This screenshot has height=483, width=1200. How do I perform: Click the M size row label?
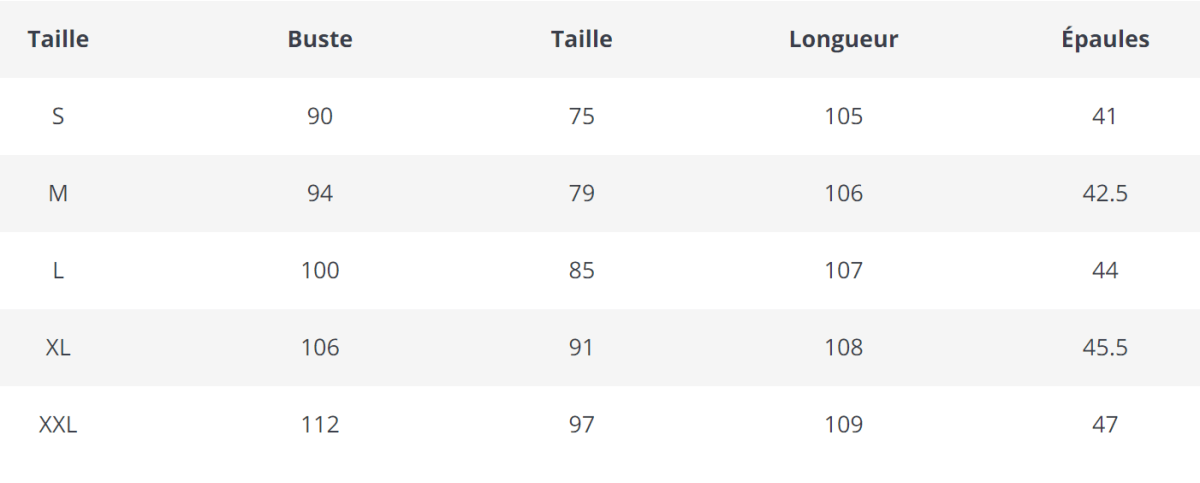(58, 194)
